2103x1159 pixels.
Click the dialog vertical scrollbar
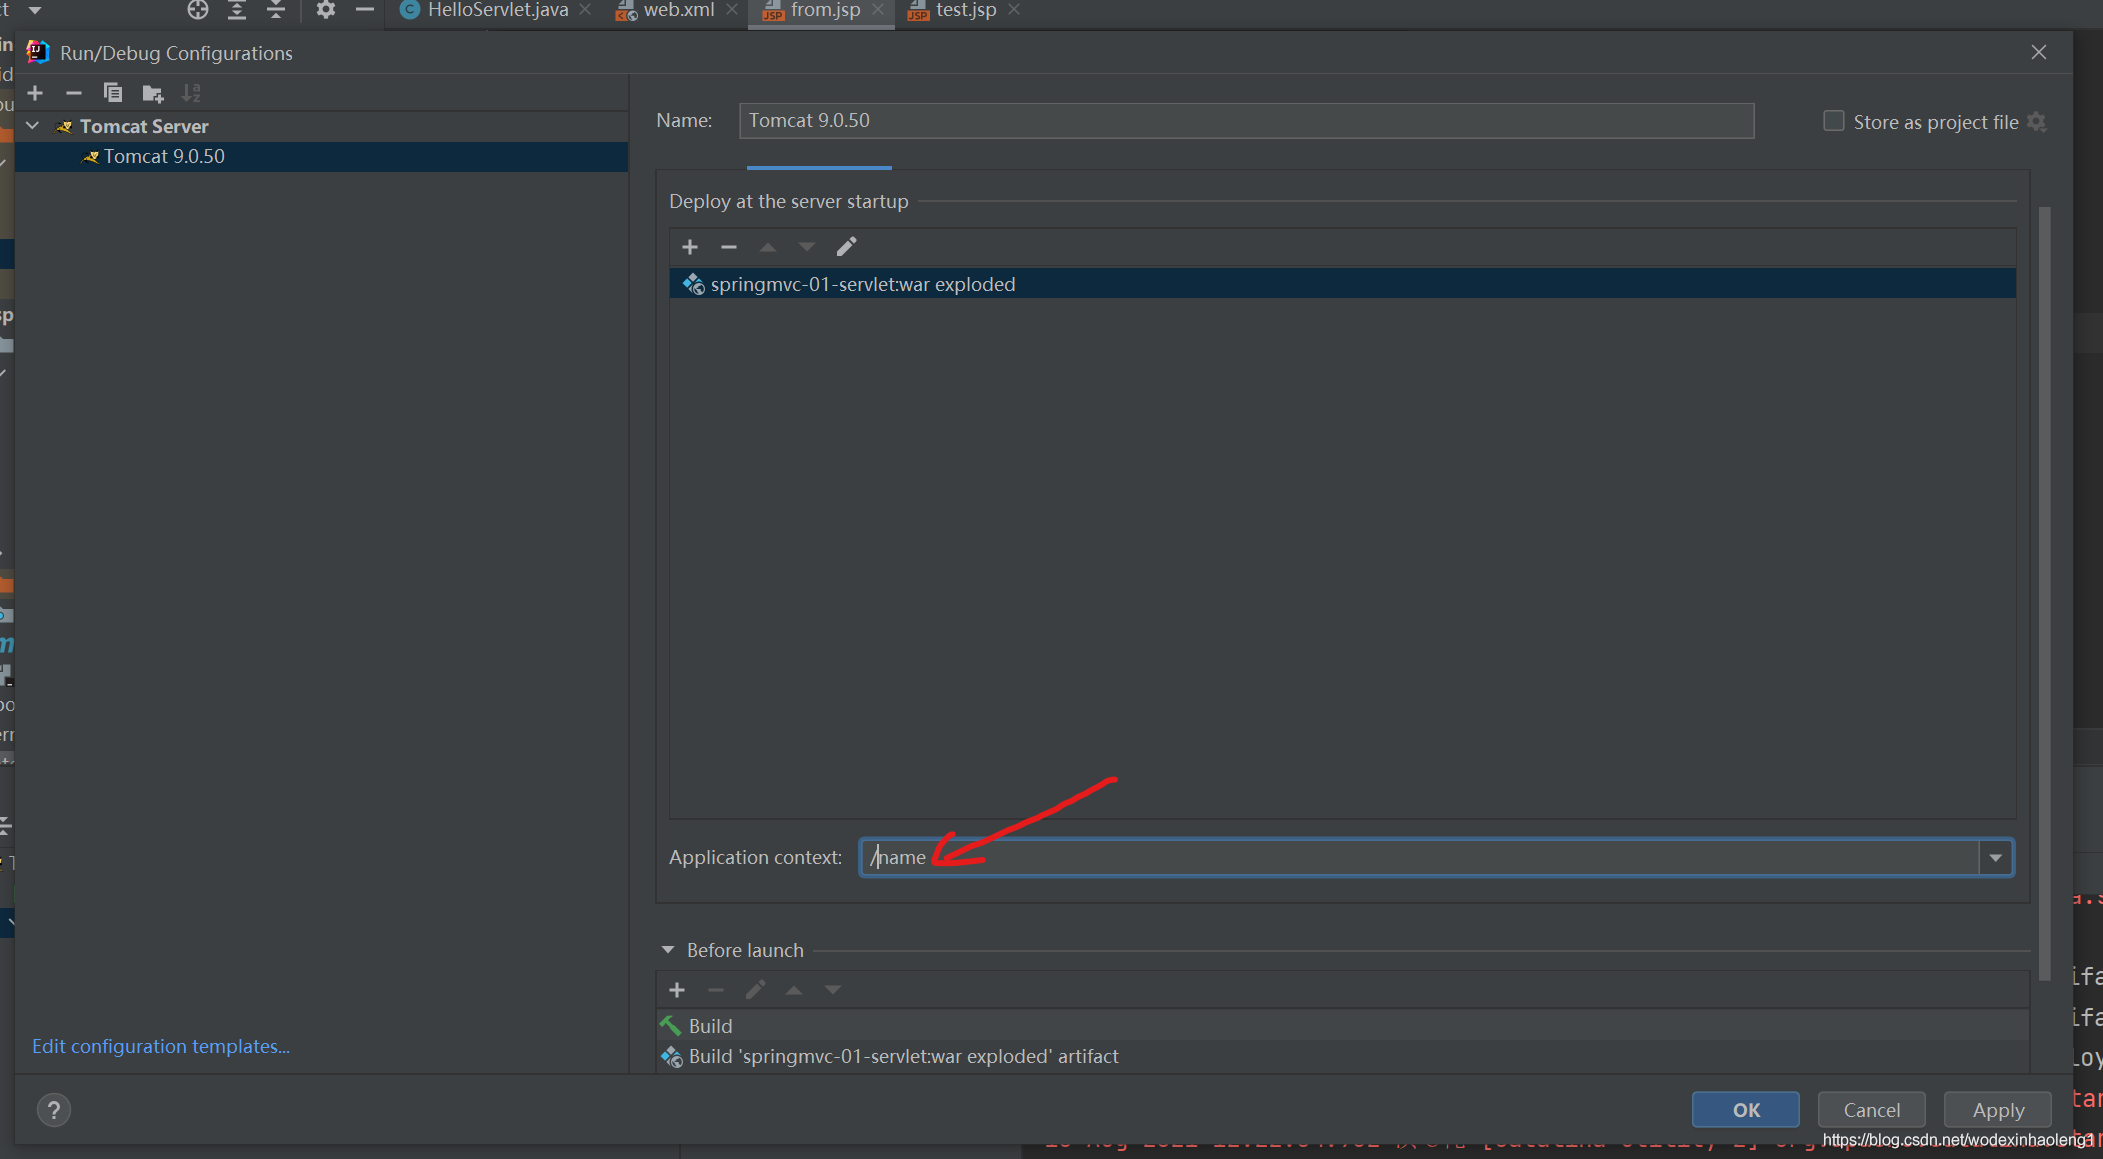2044,592
